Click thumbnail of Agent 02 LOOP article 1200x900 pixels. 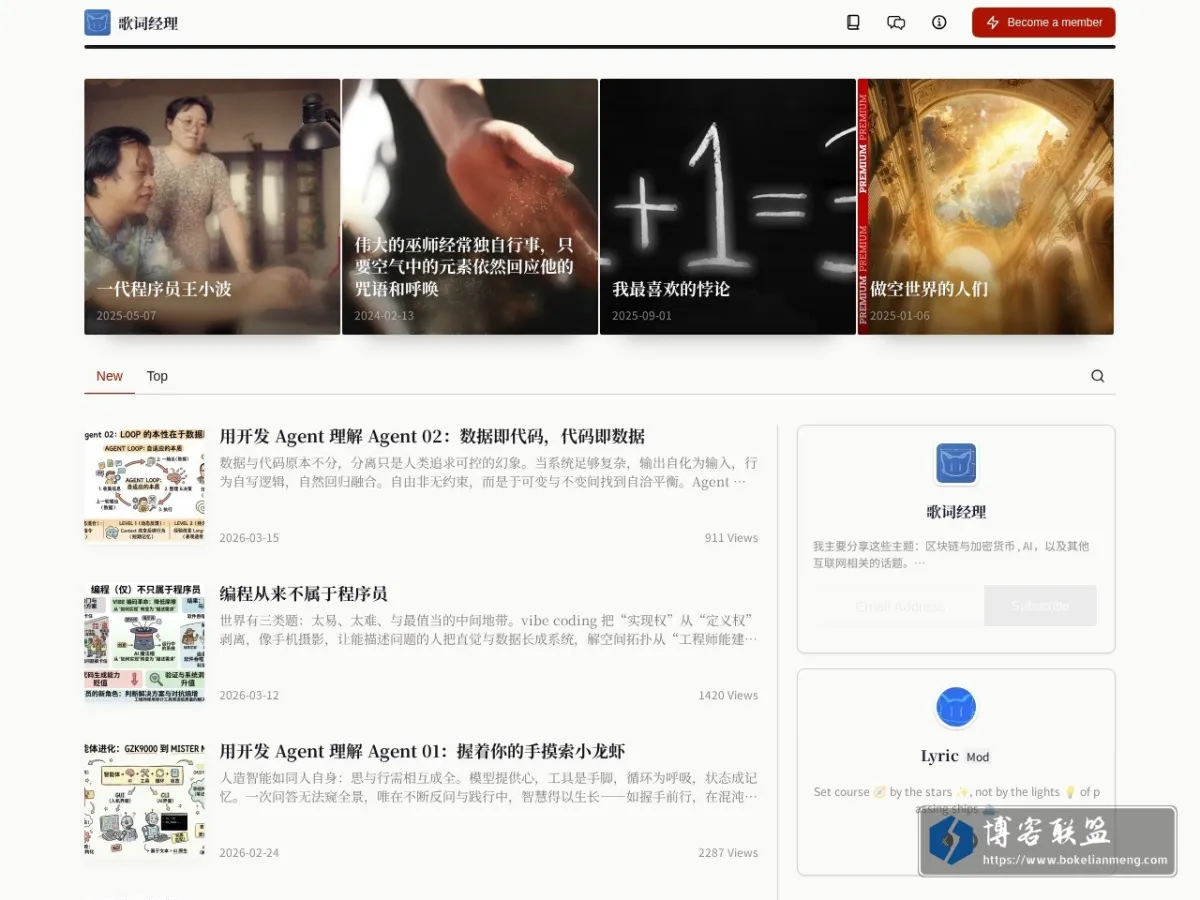[144, 485]
